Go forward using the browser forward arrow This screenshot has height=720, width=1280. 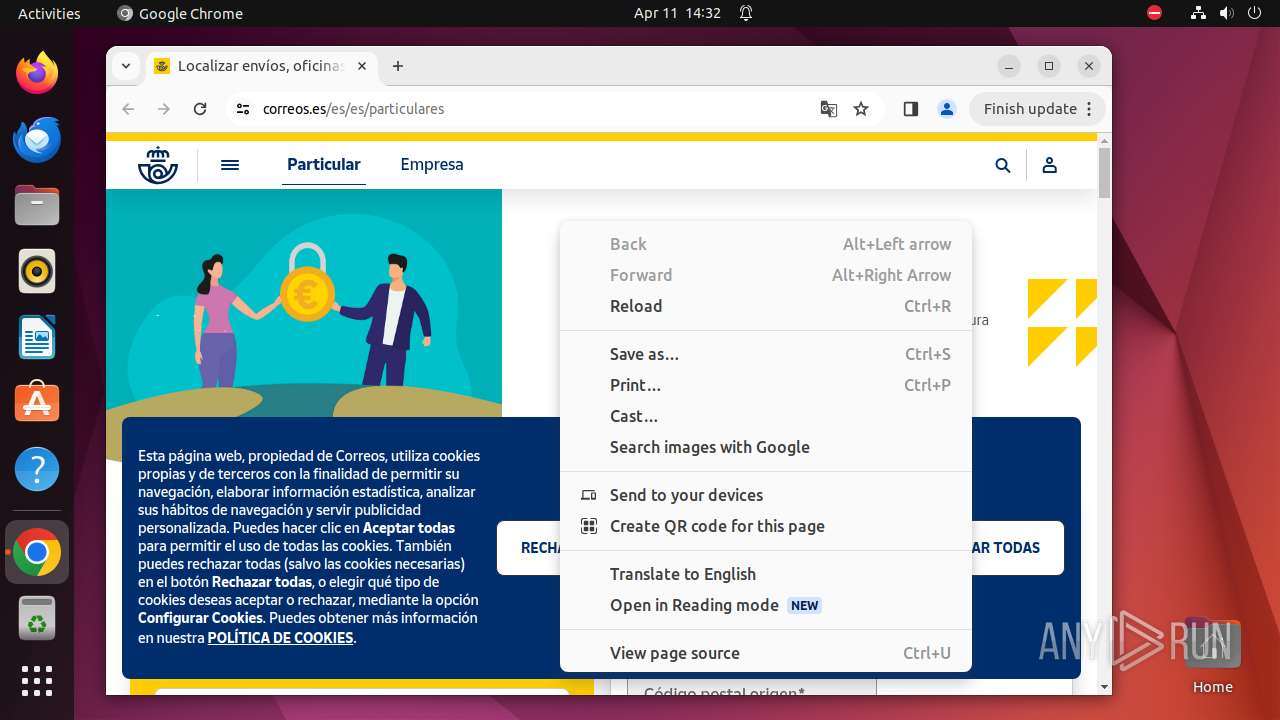point(164,109)
